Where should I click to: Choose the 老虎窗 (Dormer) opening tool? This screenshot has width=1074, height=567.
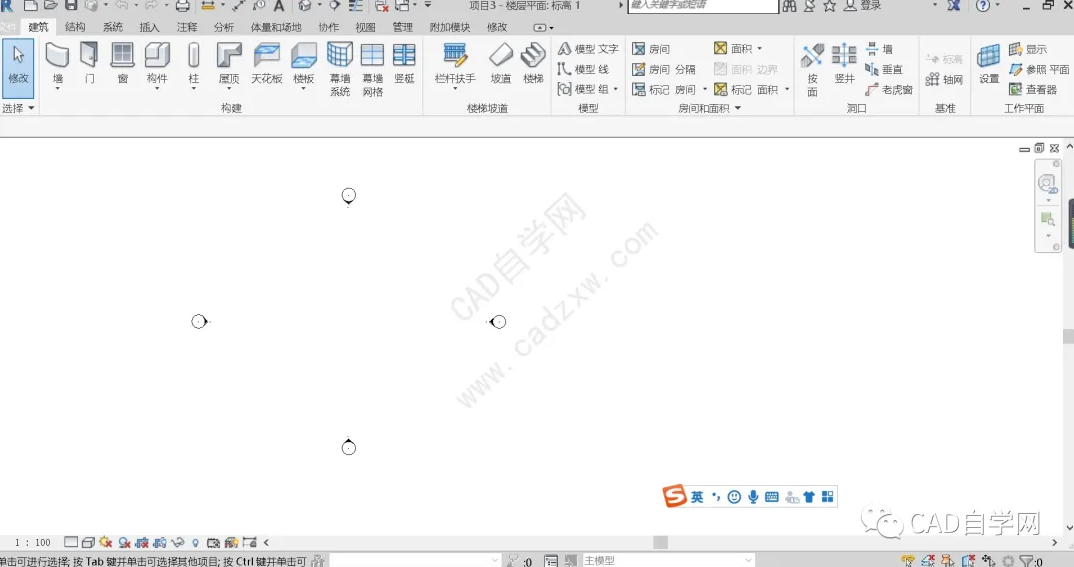click(x=888, y=90)
